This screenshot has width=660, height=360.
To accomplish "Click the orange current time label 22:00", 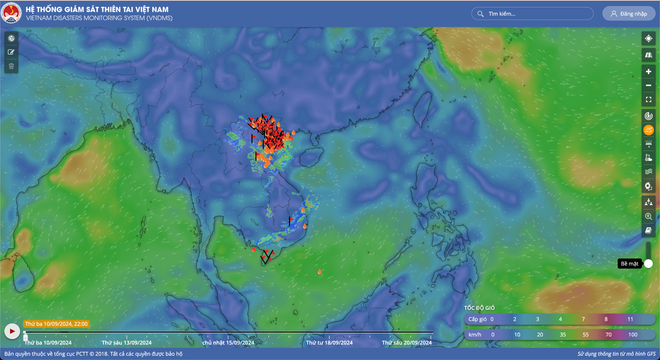I will pyautogui.click(x=56, y=324).
